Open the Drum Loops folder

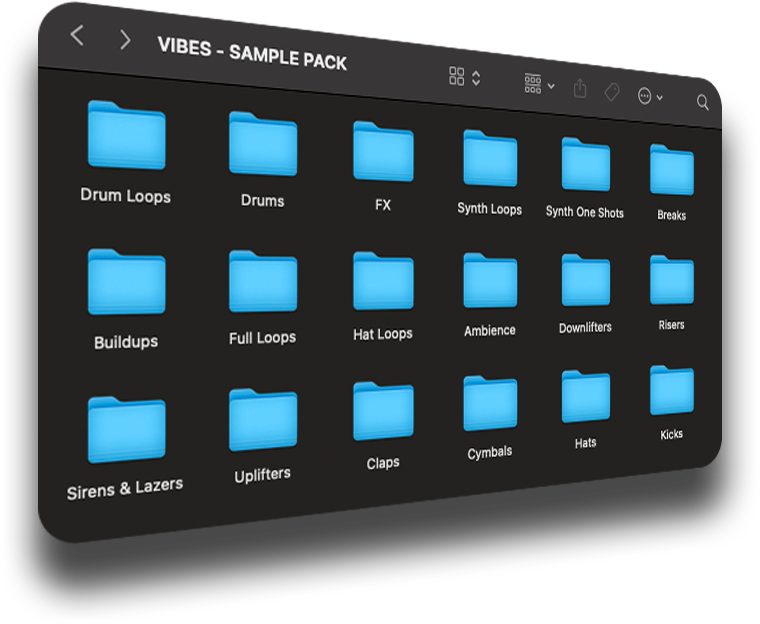[x=126, y=136]
